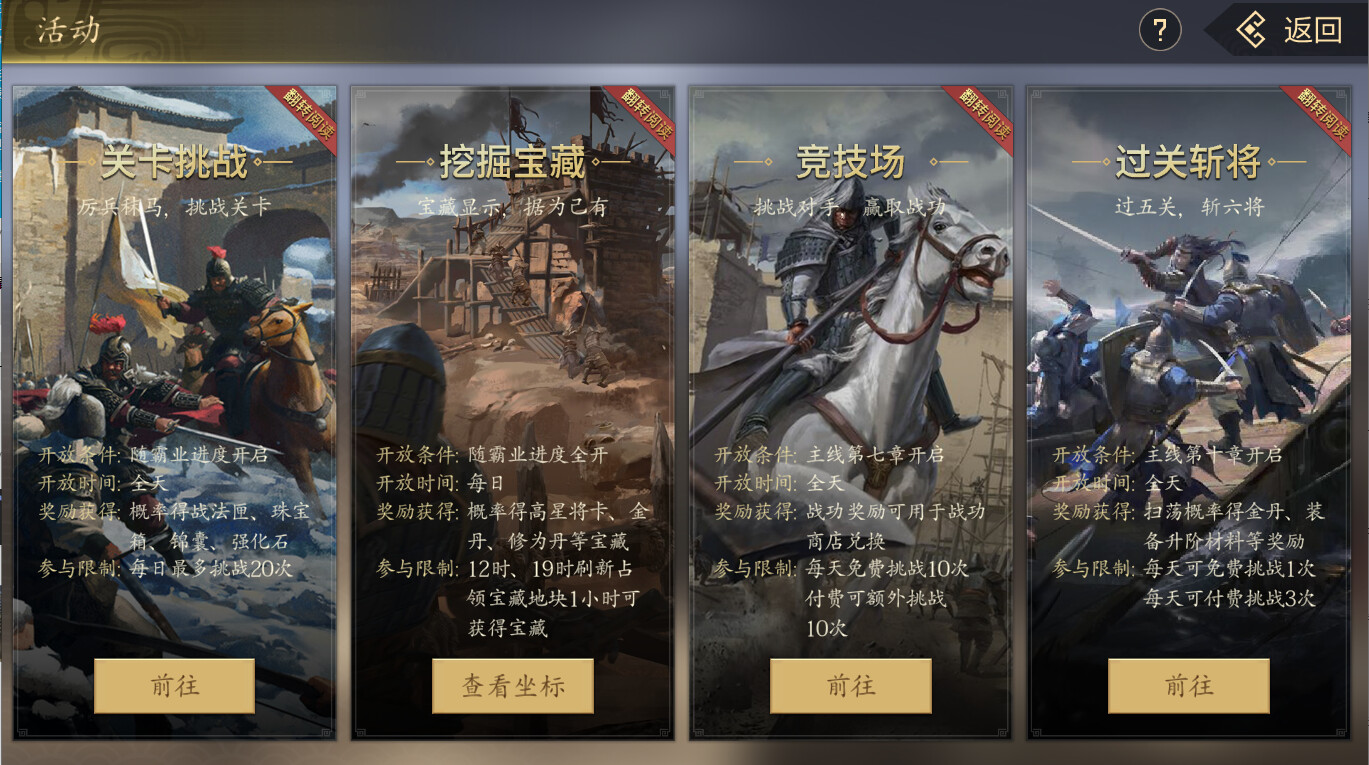Flip the 关卡挑战 card via 翻转阅读 ribbon
This screenshot has height=765, width=1369.
(305, 117)
